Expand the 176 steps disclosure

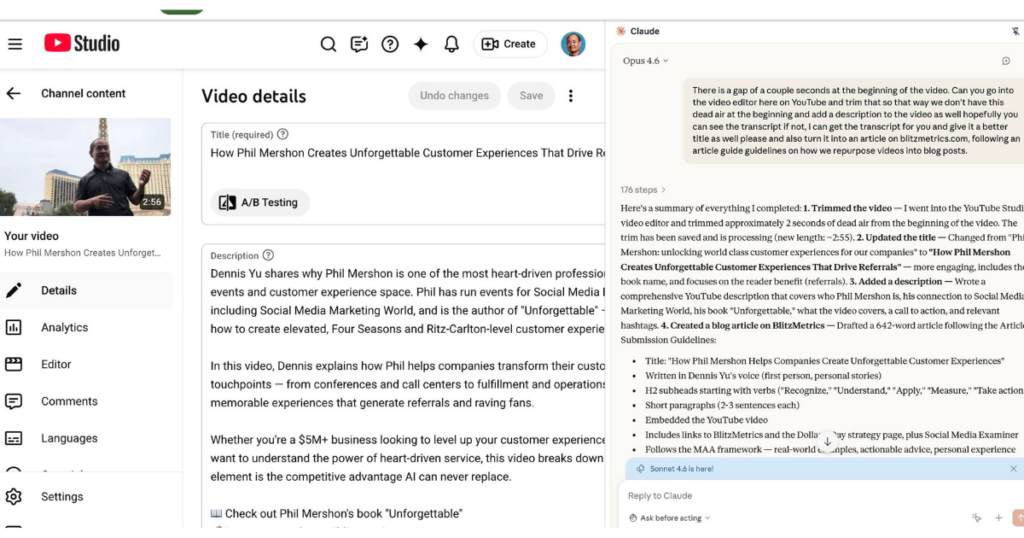pos(643,190)
